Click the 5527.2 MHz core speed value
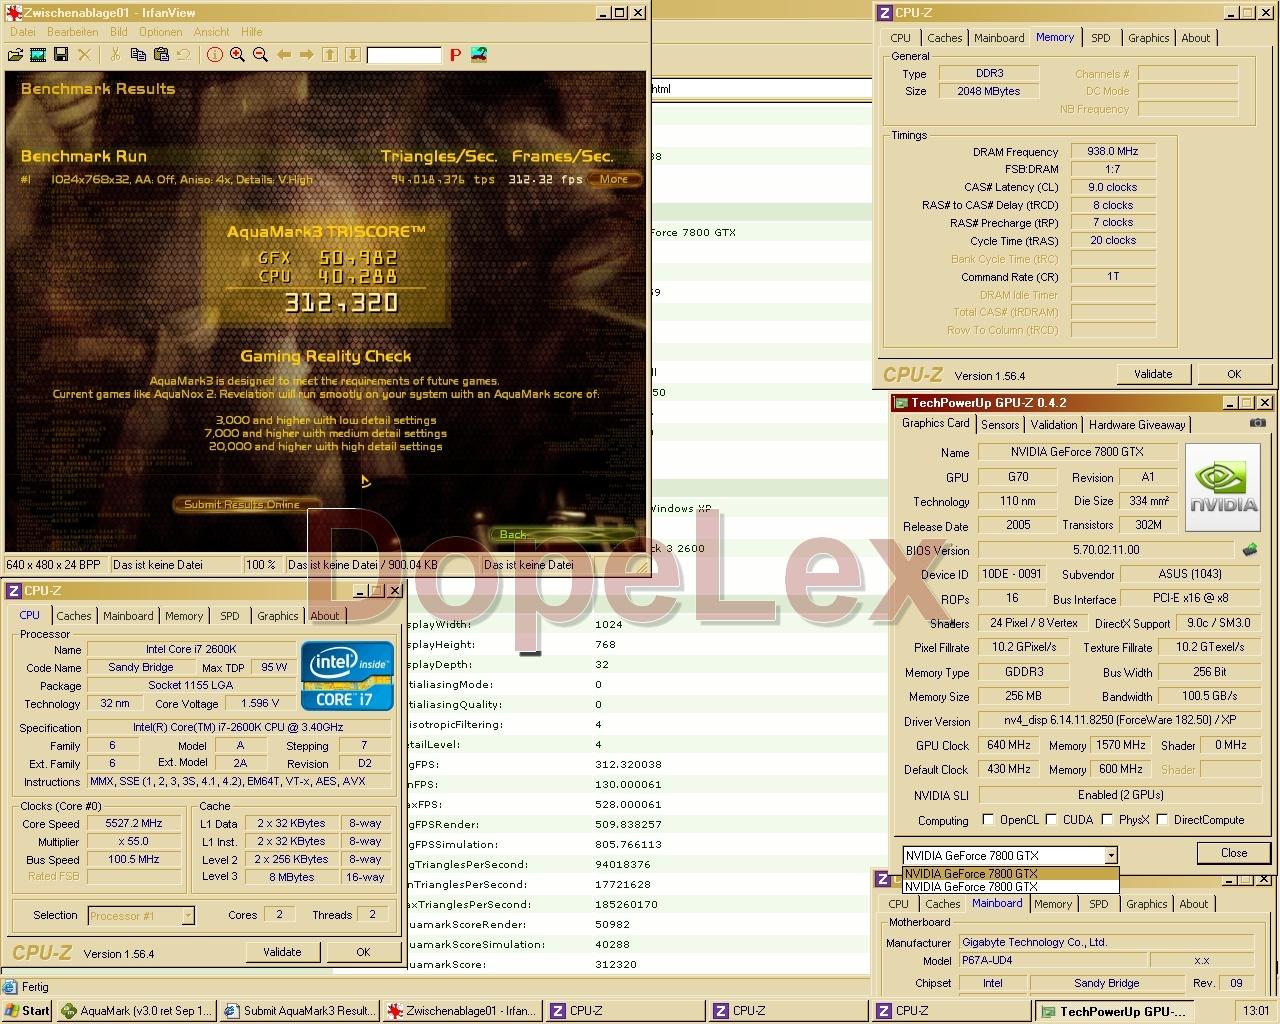The image size is (1280, 1024). [x=134, y=824]
